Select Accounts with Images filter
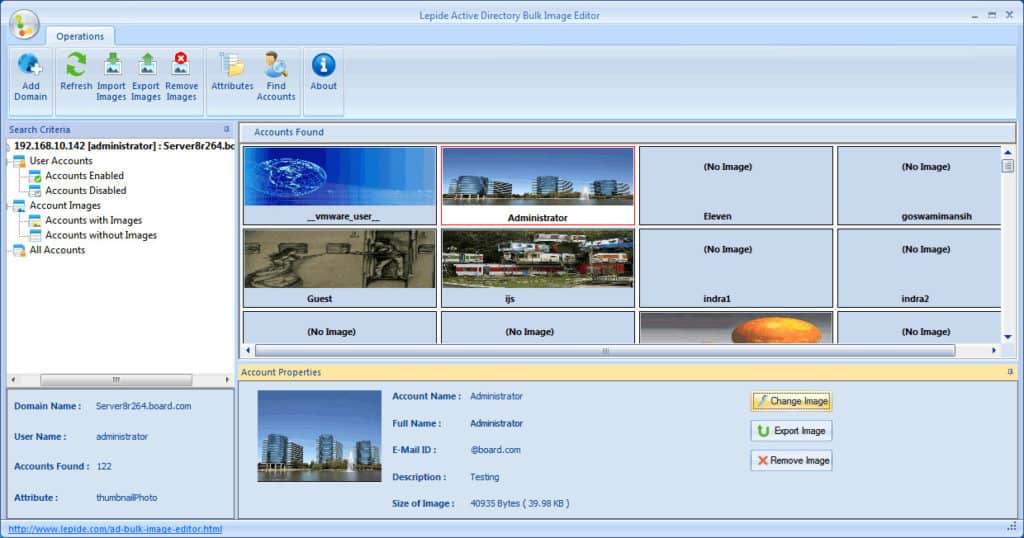This screenshot has width=1024, height=538. click(93, 221)
